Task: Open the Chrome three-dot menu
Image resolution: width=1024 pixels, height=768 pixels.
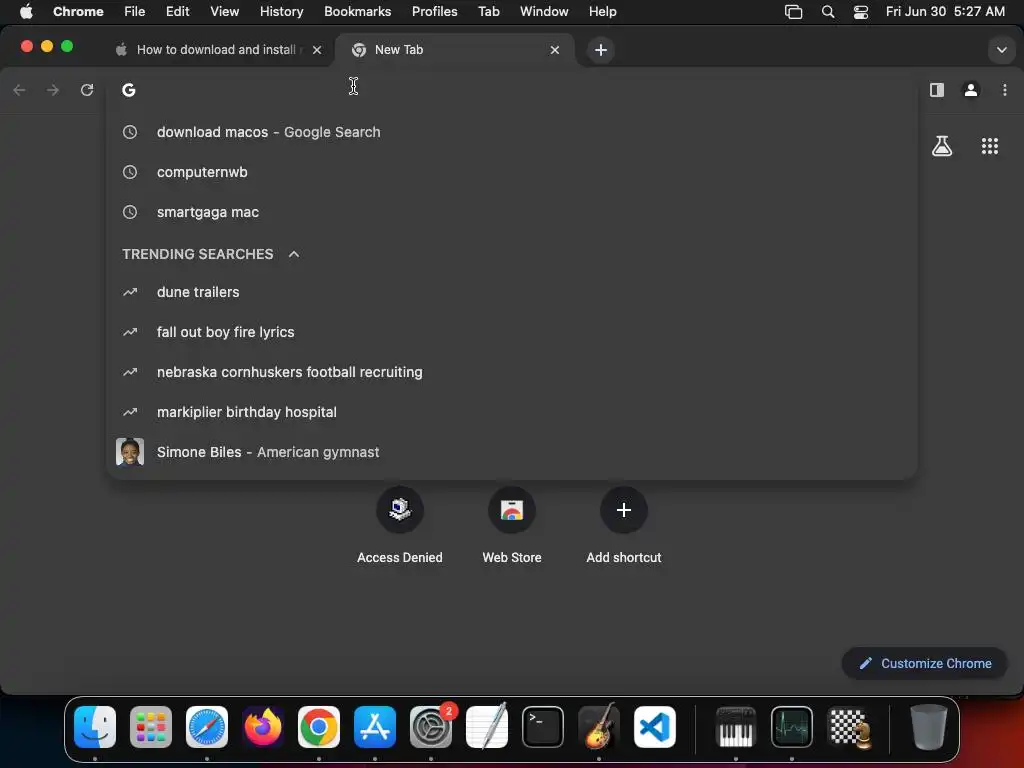Action: pos(1004,90)
